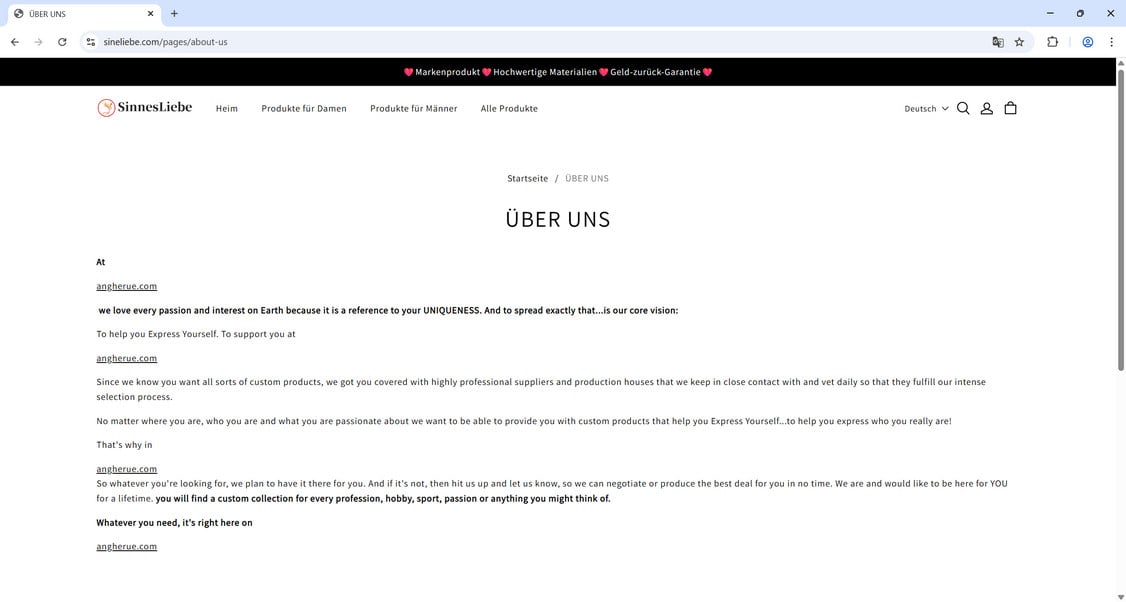Click the scrollbar down arrow
Screen dimensions: 1126x602
coord(1120,596)
